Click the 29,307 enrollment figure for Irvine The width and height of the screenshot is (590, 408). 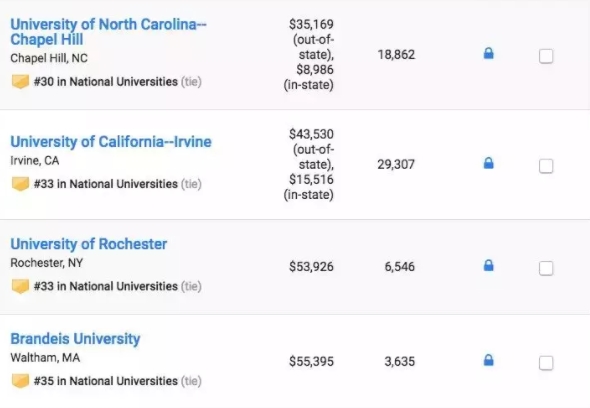[x=396, y=164]
